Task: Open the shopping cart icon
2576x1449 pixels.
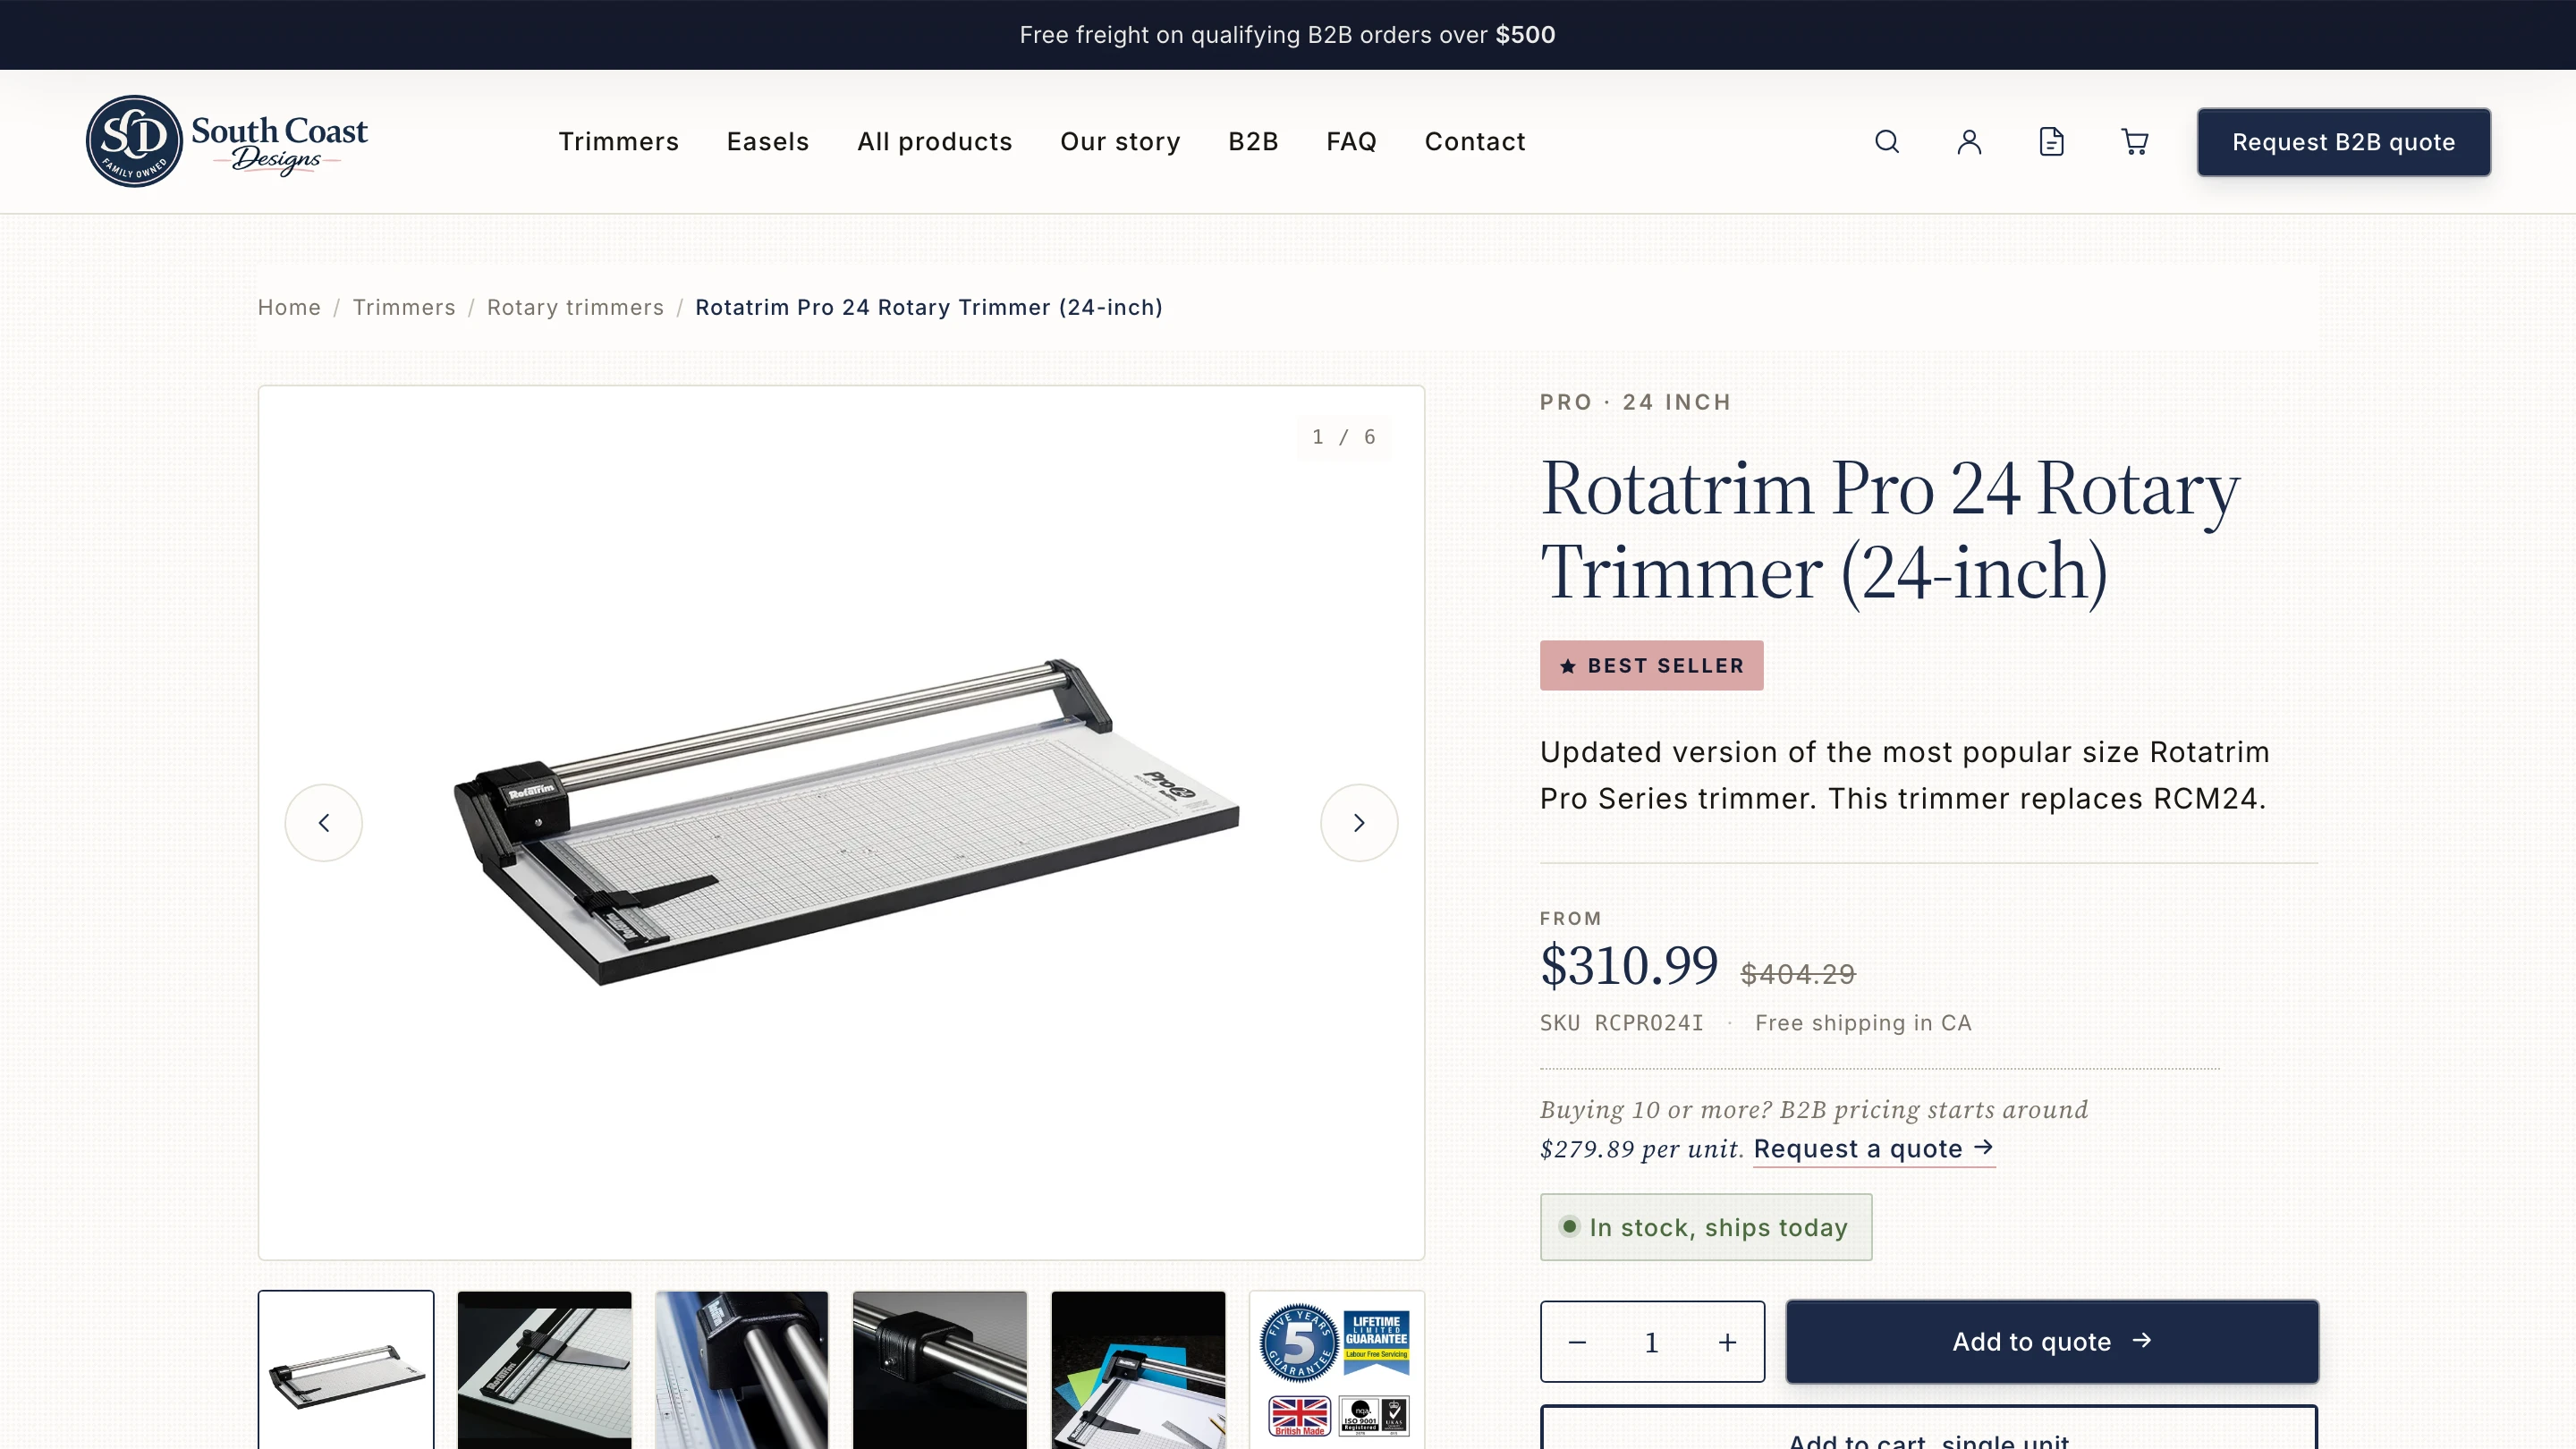Action: (x=2134, y=142)
